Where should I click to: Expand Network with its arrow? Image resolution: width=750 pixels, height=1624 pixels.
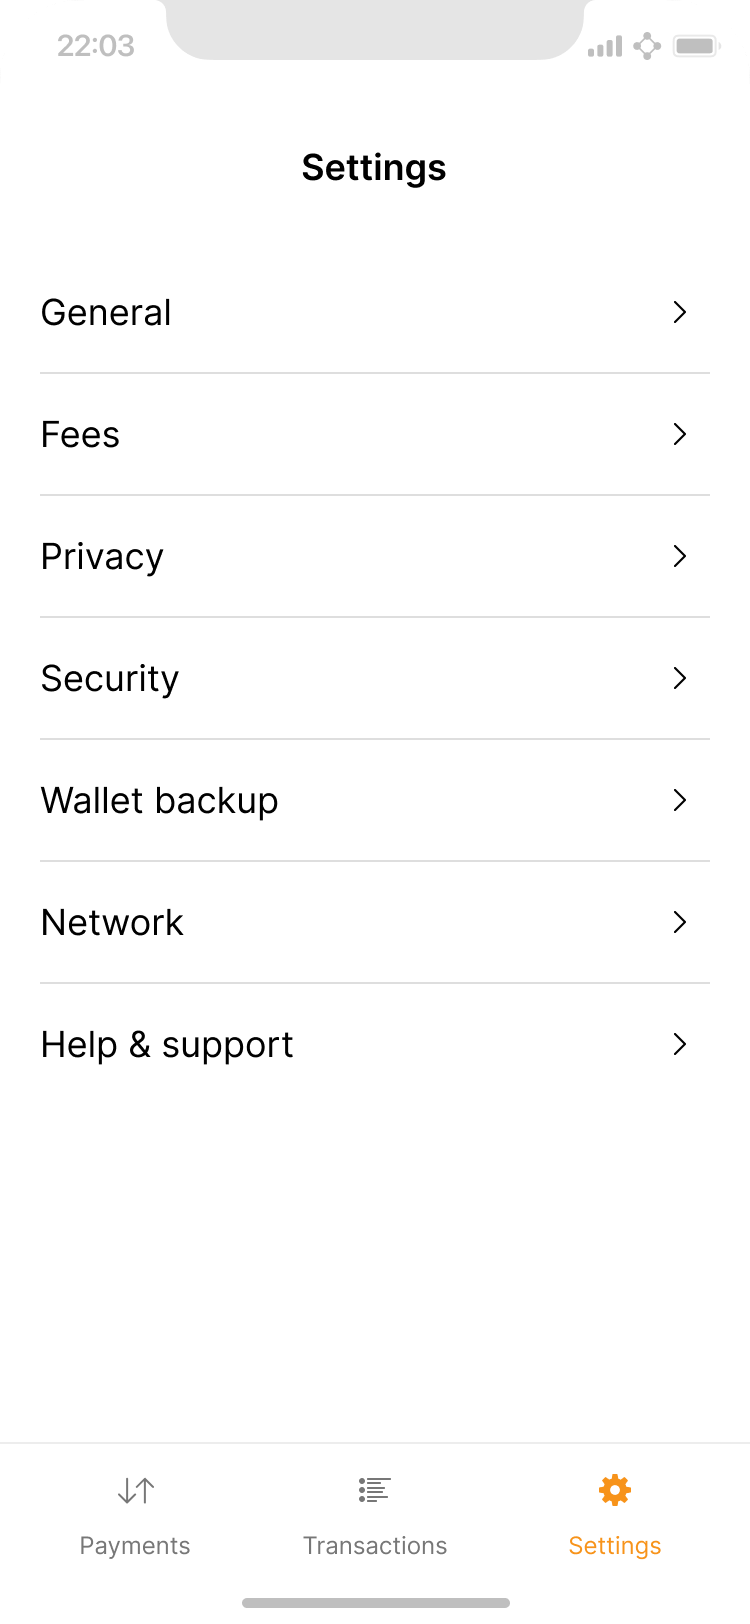click(680, 923)
